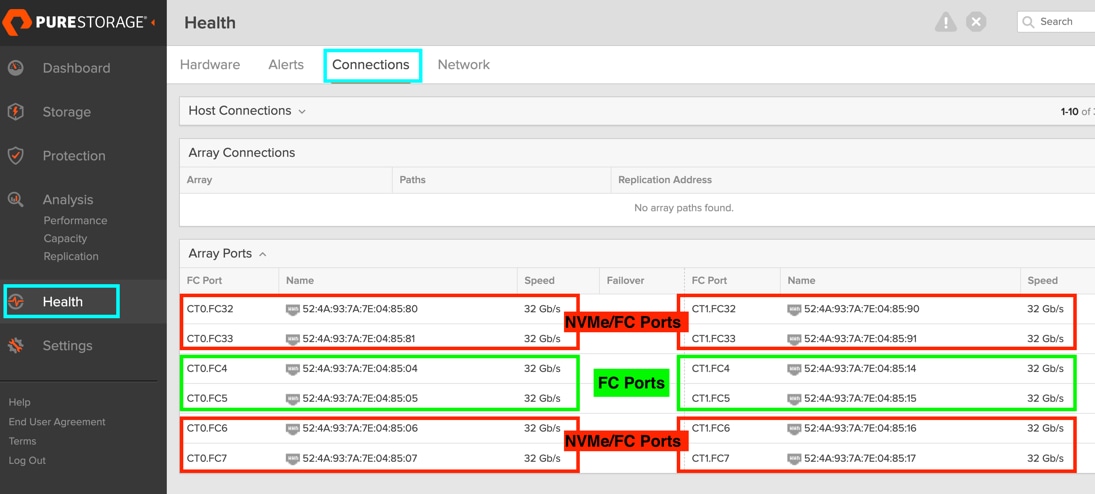This screenshot has width=1095, height=494.
Task: Click port icon for 52:4A:93:7A:7E:04:85:06
Action: 293,428
